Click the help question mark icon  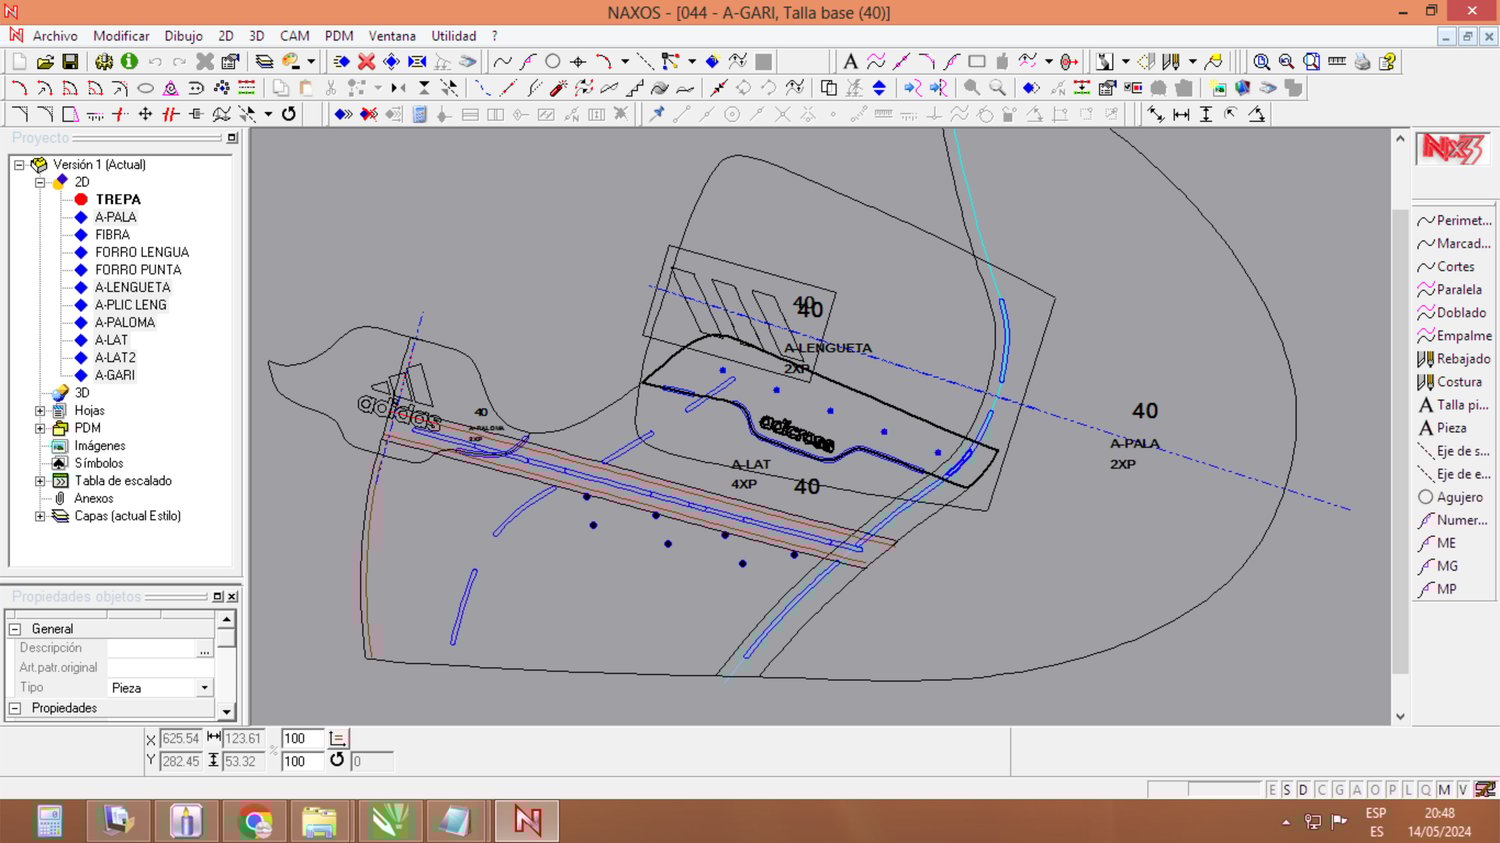pos(1387,62)
